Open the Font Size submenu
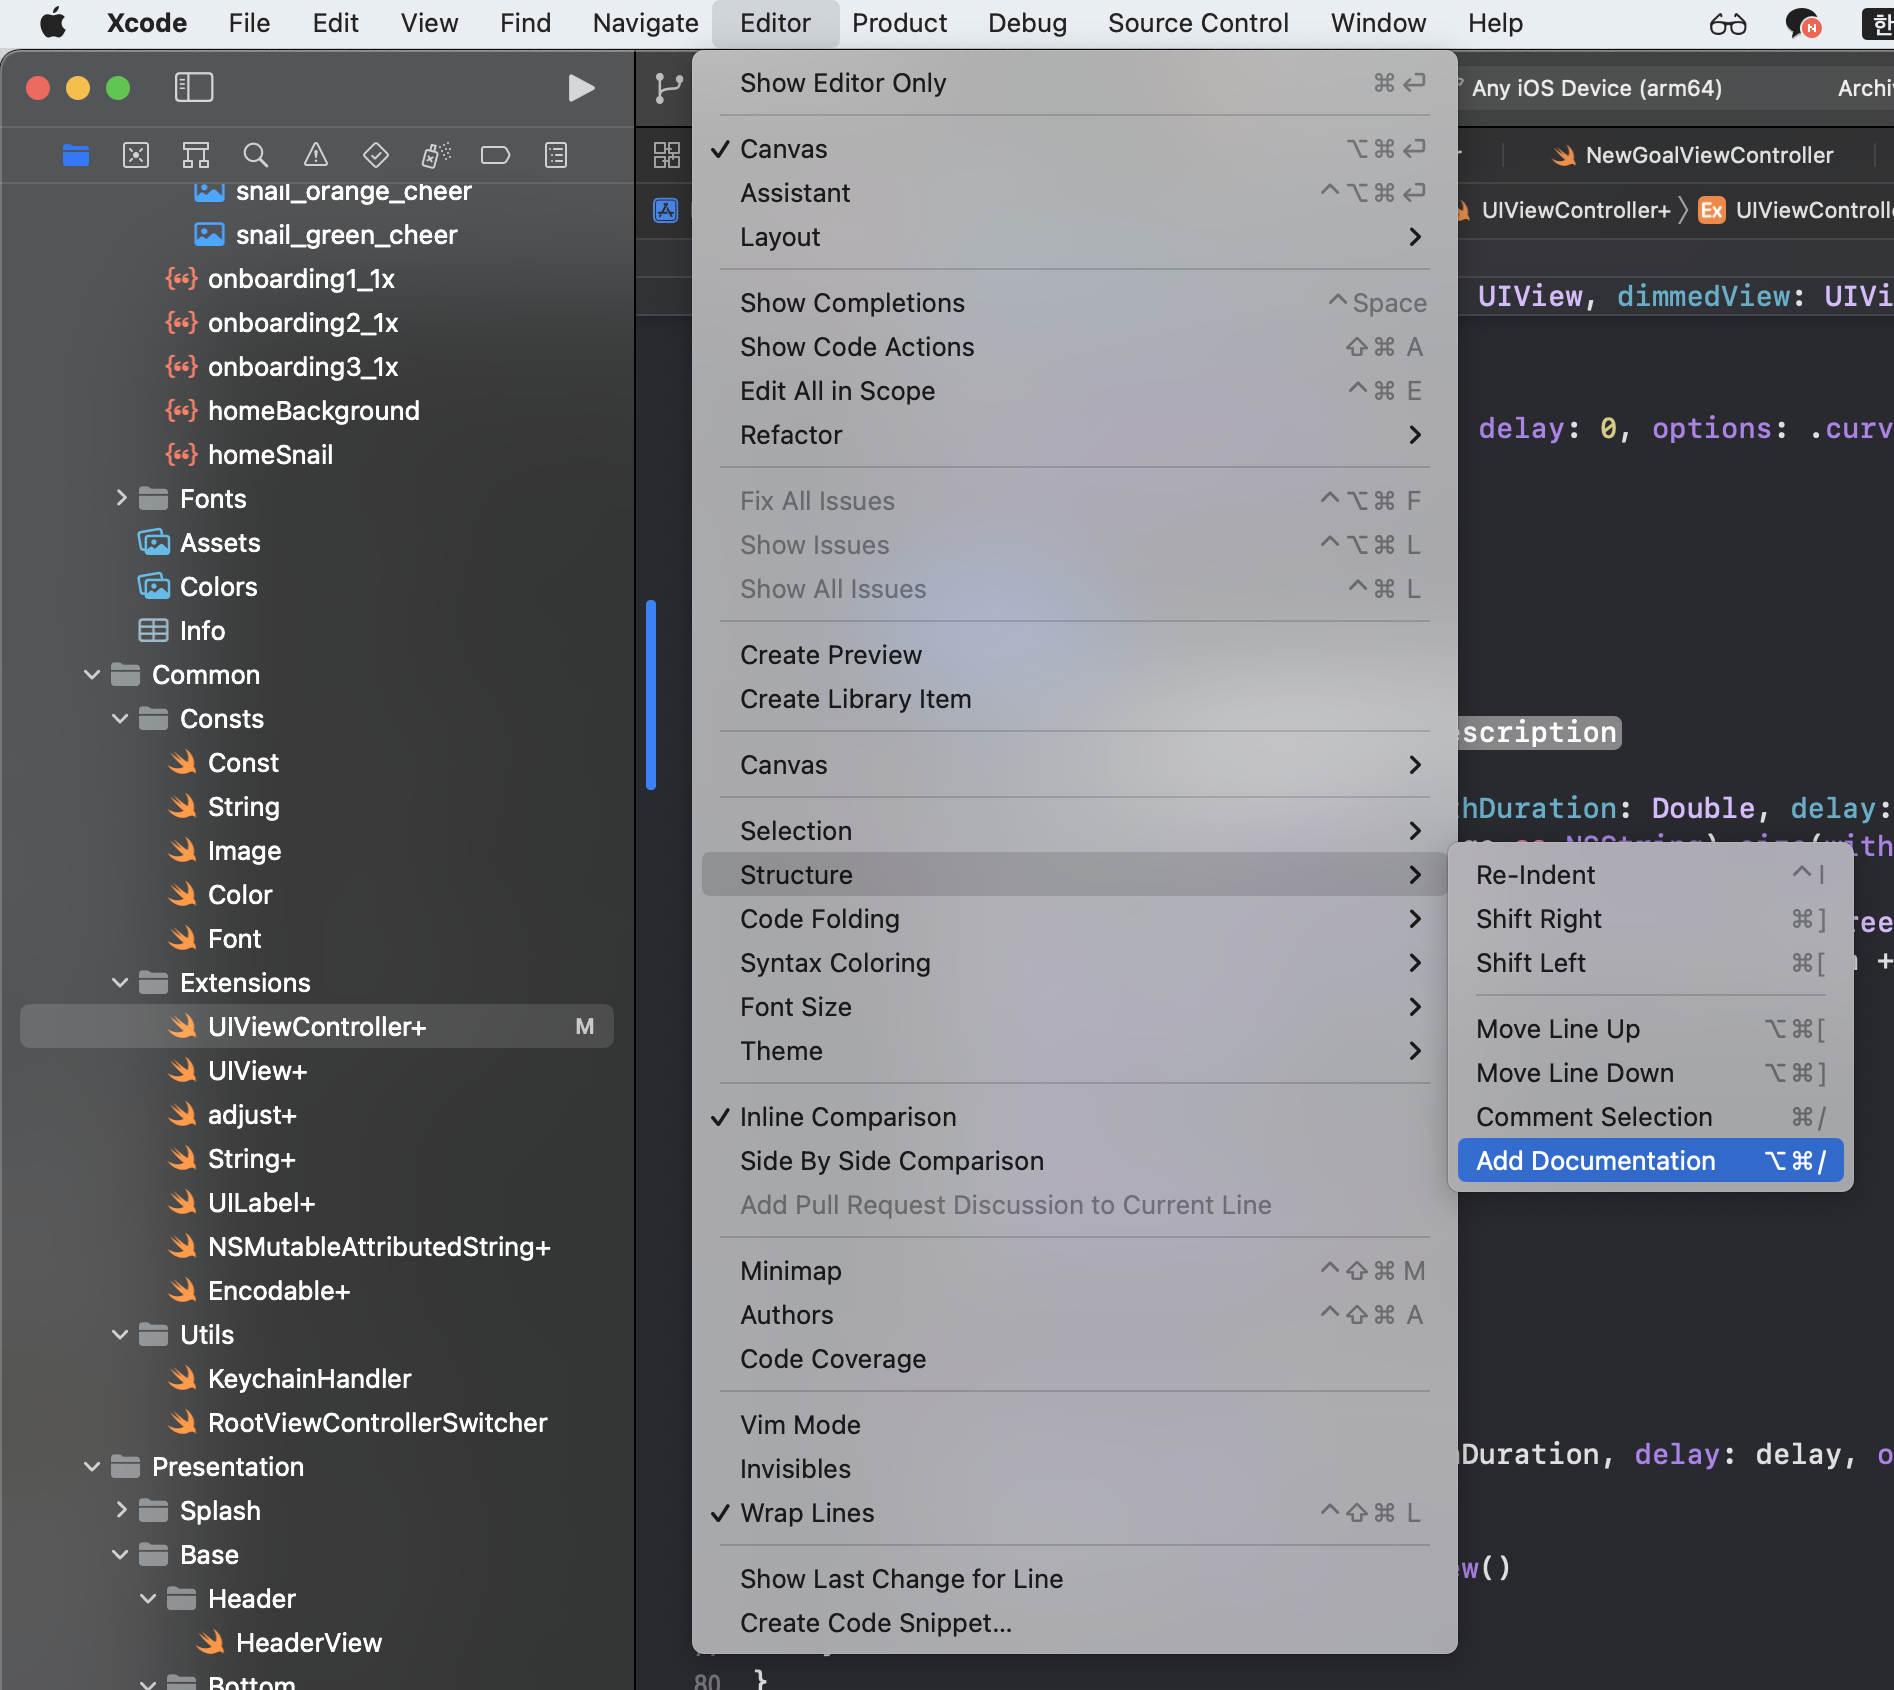 [x=1074, y=1007]
